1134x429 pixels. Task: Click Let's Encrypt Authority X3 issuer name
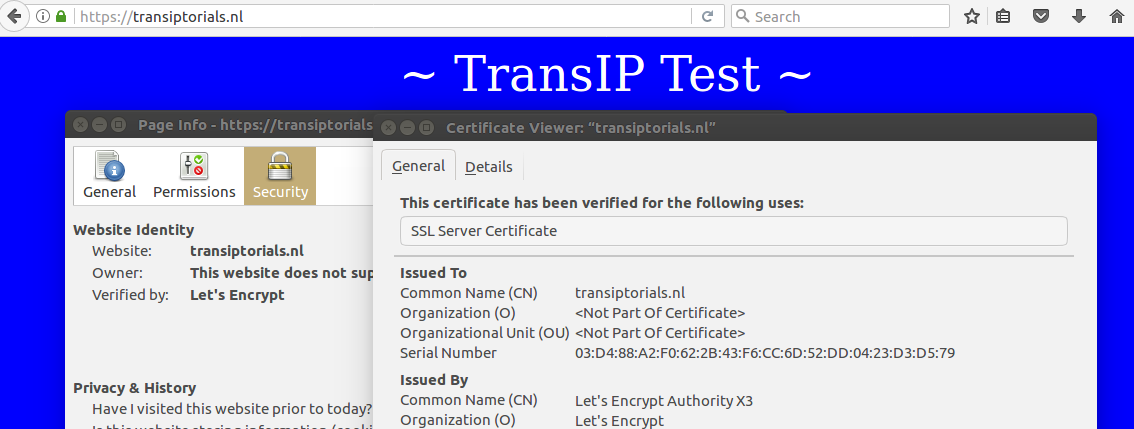pyautogui.click(x=664, y=400)
